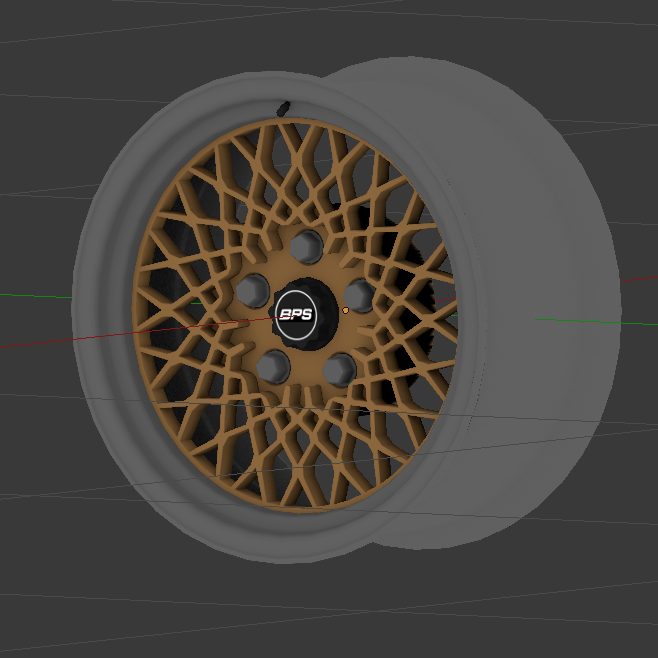Viewport: 658px width, 658px height.
Task: Select the top lug nut
Action: click(307, 247)
